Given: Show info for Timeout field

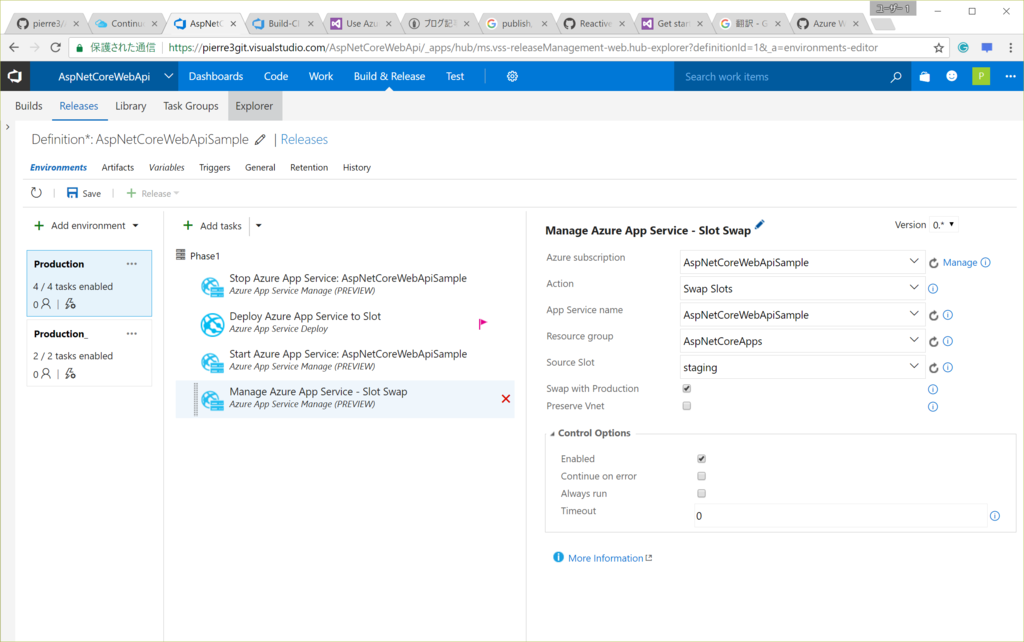Looking at the screenshot, I should pos(995,516).
